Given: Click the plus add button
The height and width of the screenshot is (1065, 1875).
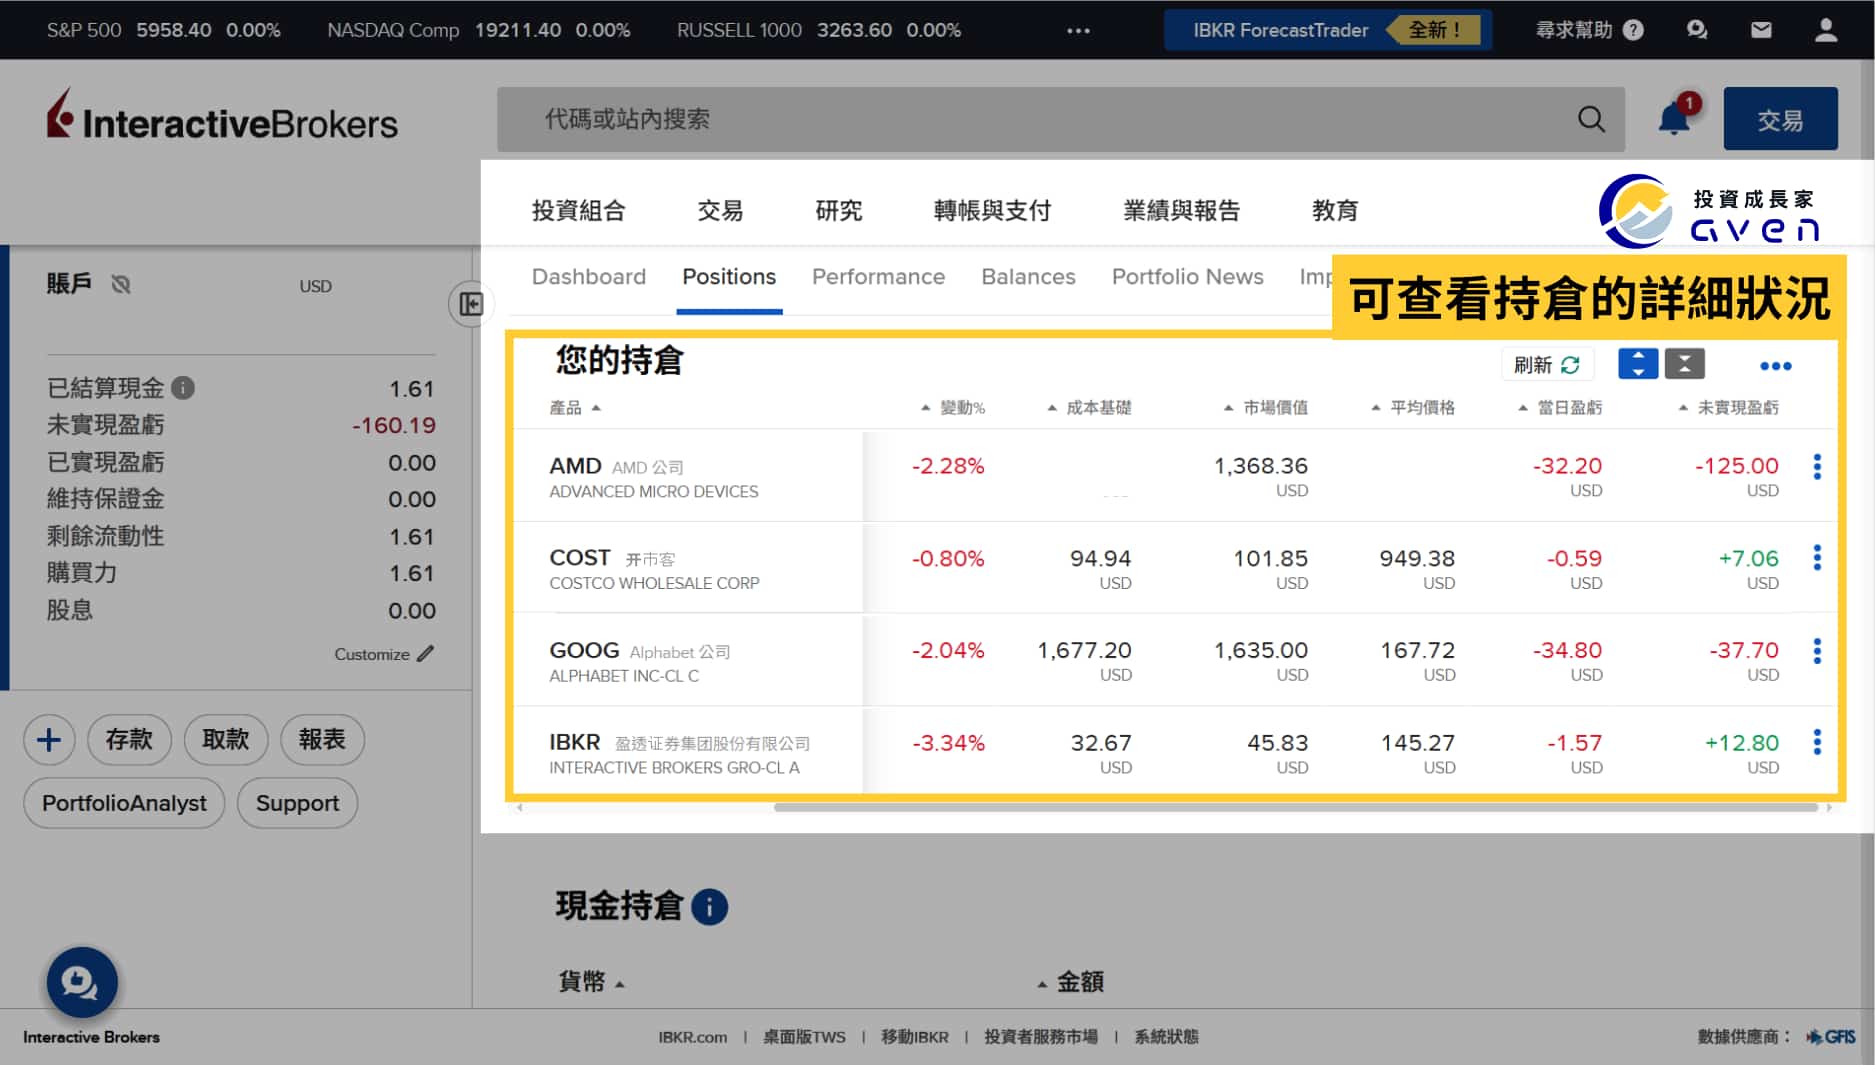Looking at the screenshot, I should point(49,740).
